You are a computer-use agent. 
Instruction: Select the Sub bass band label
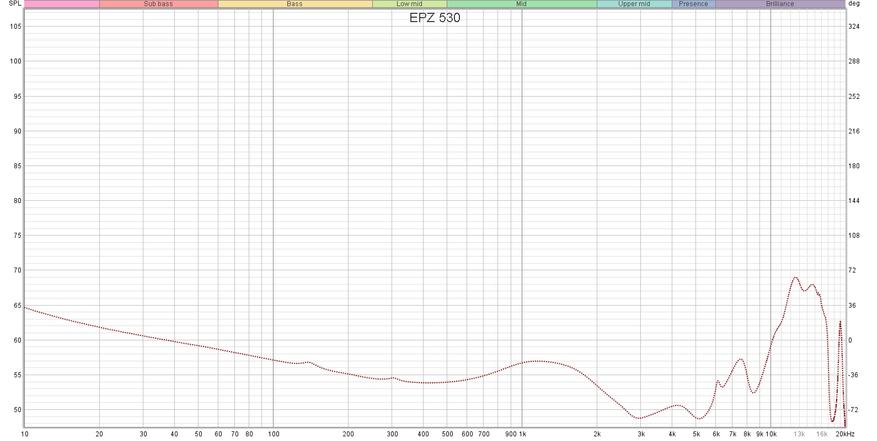pos(158,4)
